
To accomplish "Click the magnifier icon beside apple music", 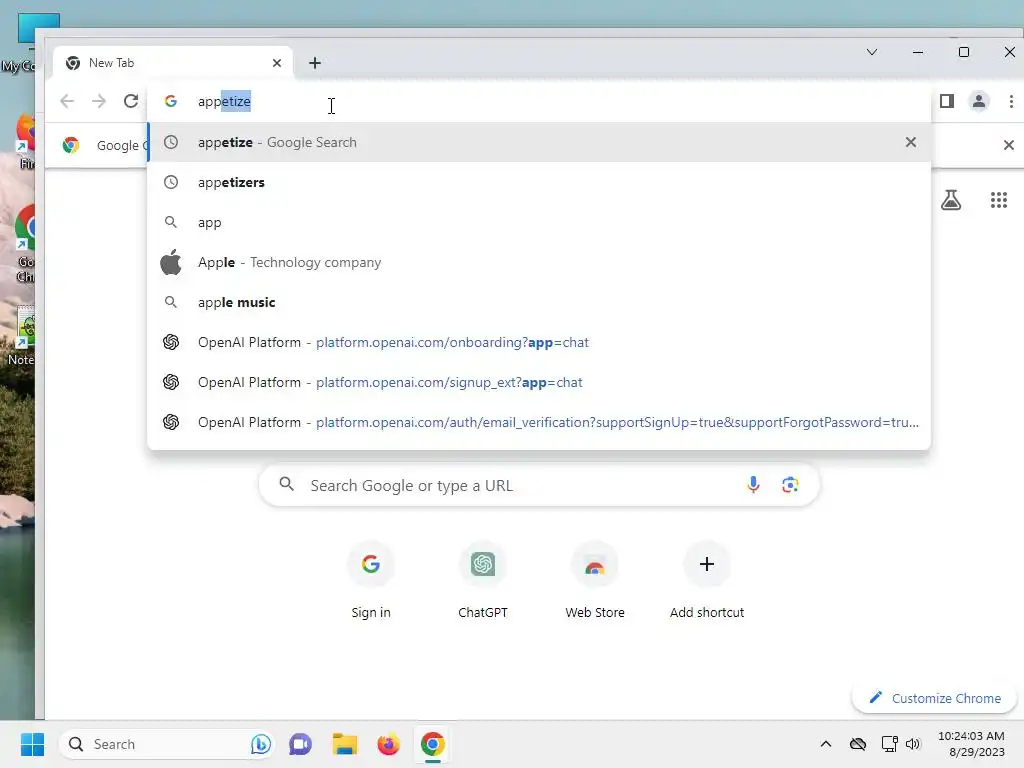I will (x=170, y=302).
